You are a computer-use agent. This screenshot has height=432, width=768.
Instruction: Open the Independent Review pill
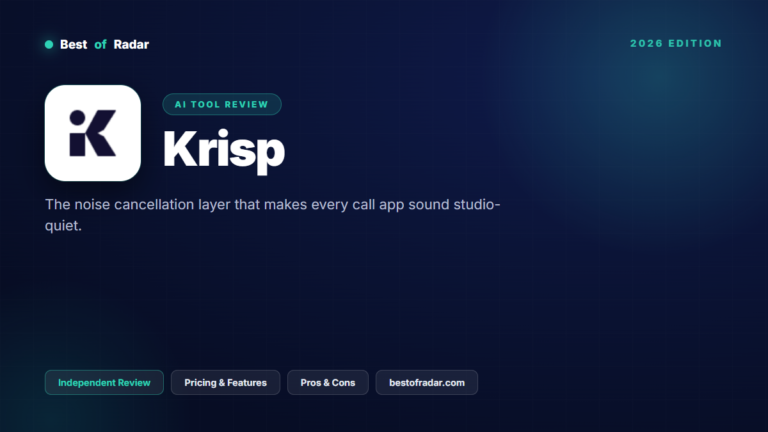coord(104,383)
